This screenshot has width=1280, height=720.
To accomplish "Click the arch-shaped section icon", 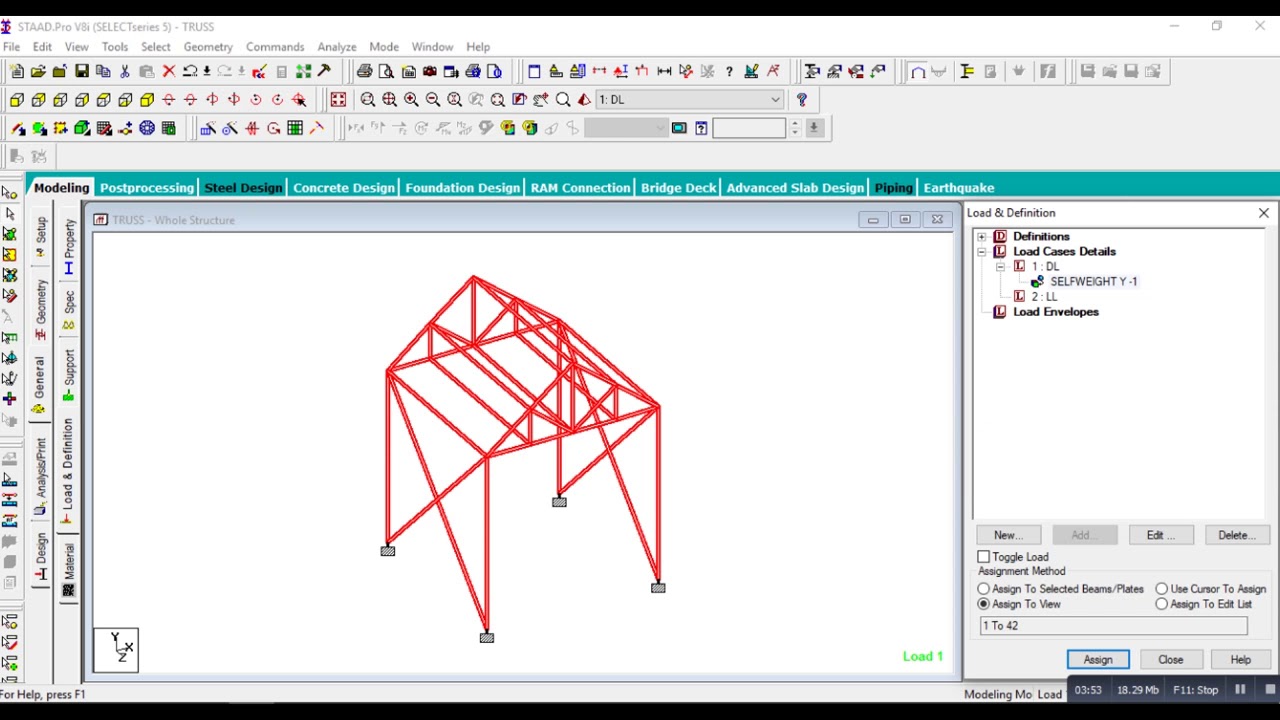I will [x=917, y=71].
